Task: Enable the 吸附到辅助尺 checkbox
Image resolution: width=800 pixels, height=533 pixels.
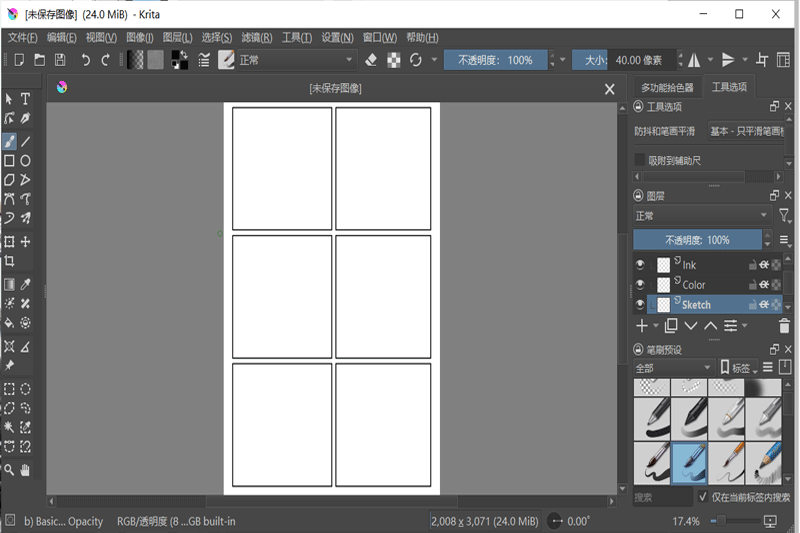Action: 640,160
